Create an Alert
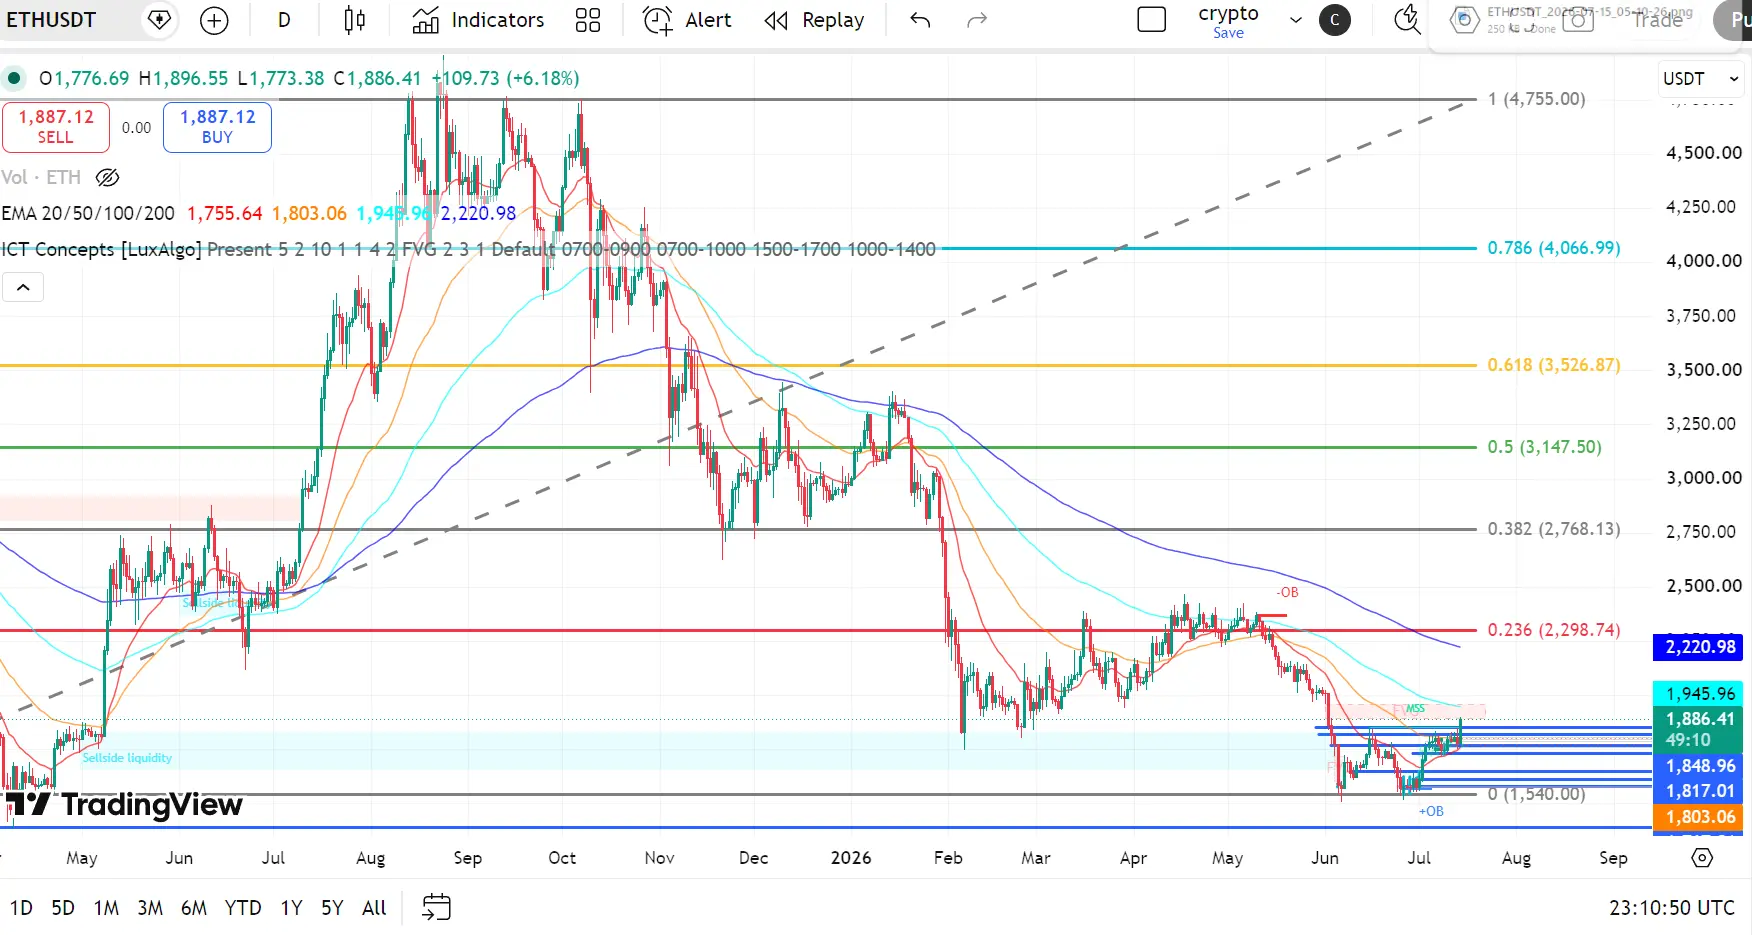The height and width of the screenshot is (935, 1752). point(687,20)
